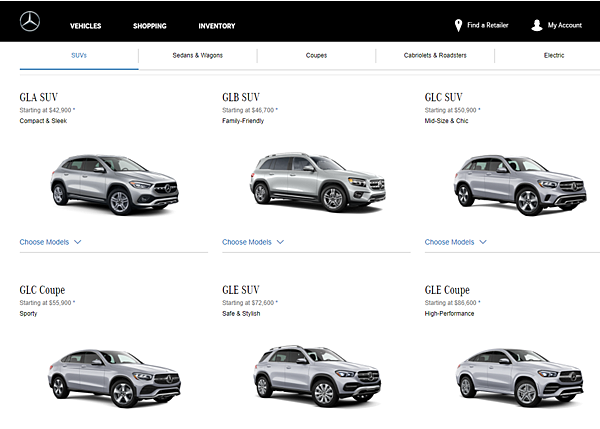Click the Mercedes-Benz star logo
This screenshot has height=429, width=600.
tap(30, 21)
